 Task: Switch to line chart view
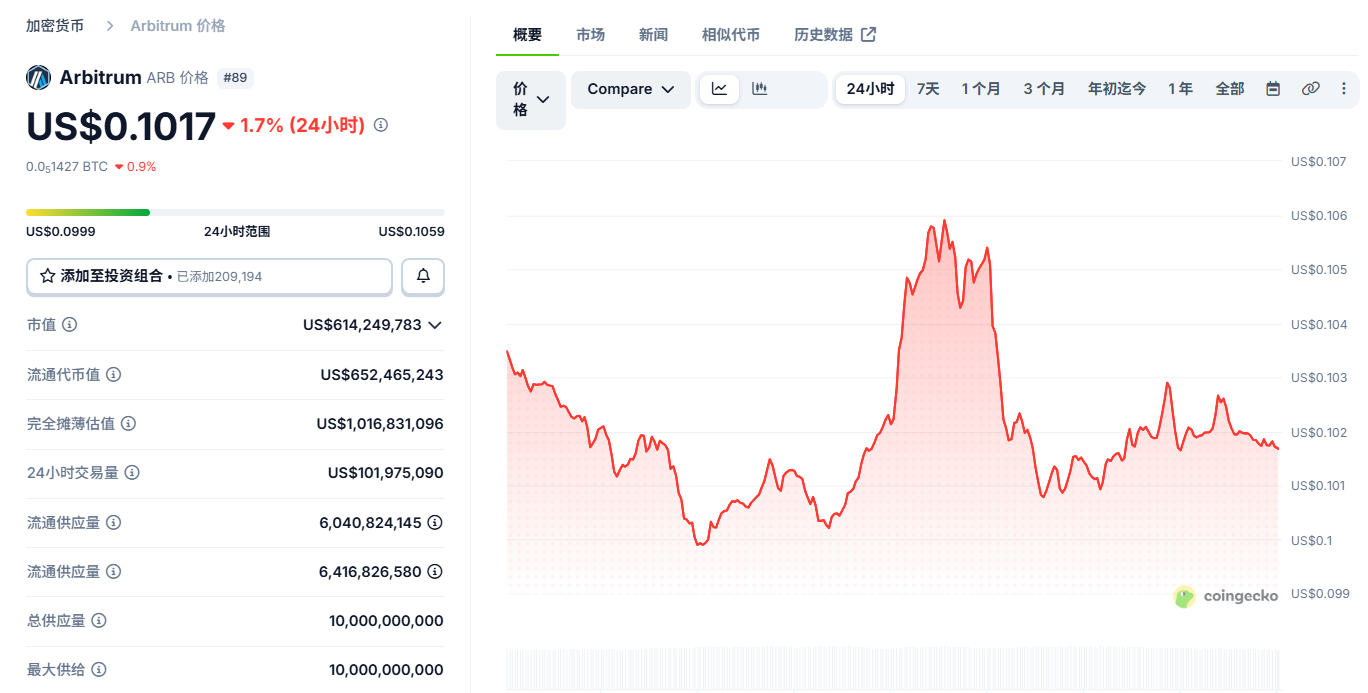720,89
